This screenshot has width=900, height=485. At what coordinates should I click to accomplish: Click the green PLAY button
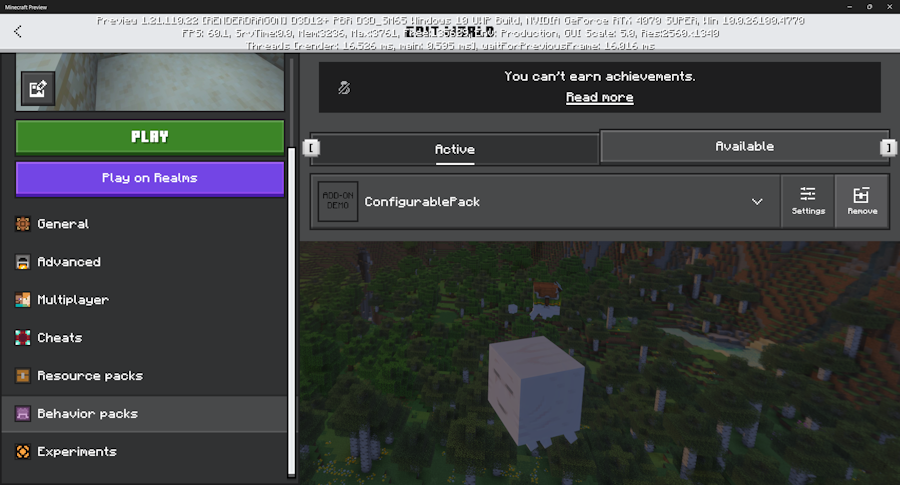(150, 137)
